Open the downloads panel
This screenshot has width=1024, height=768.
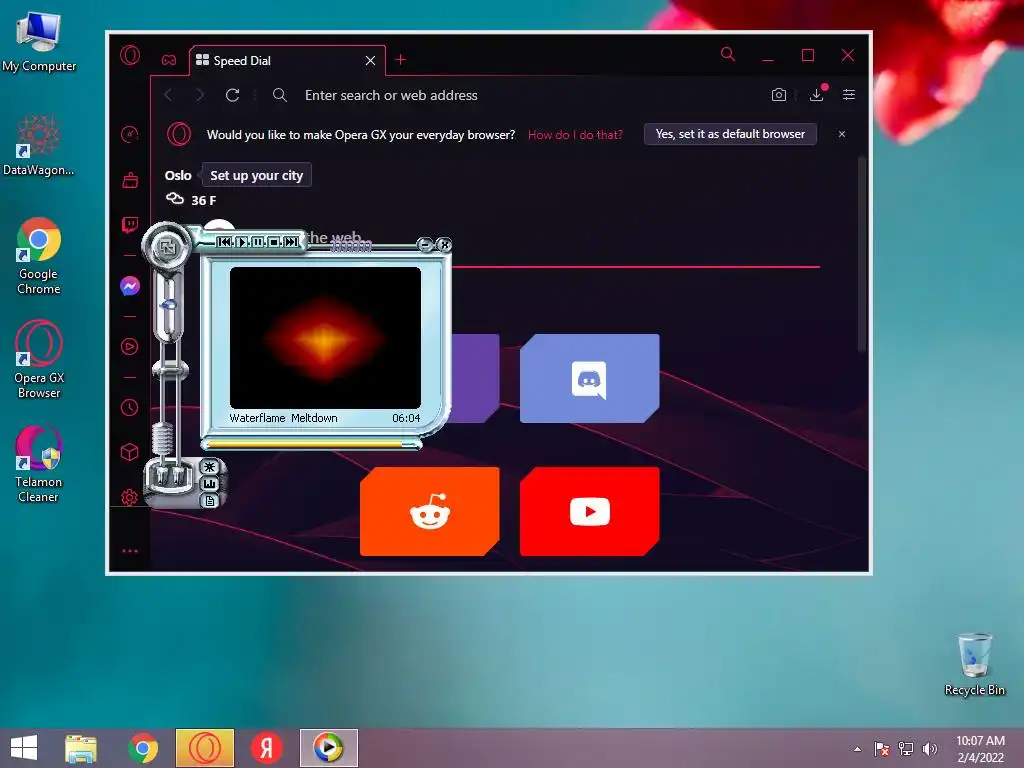817,95
